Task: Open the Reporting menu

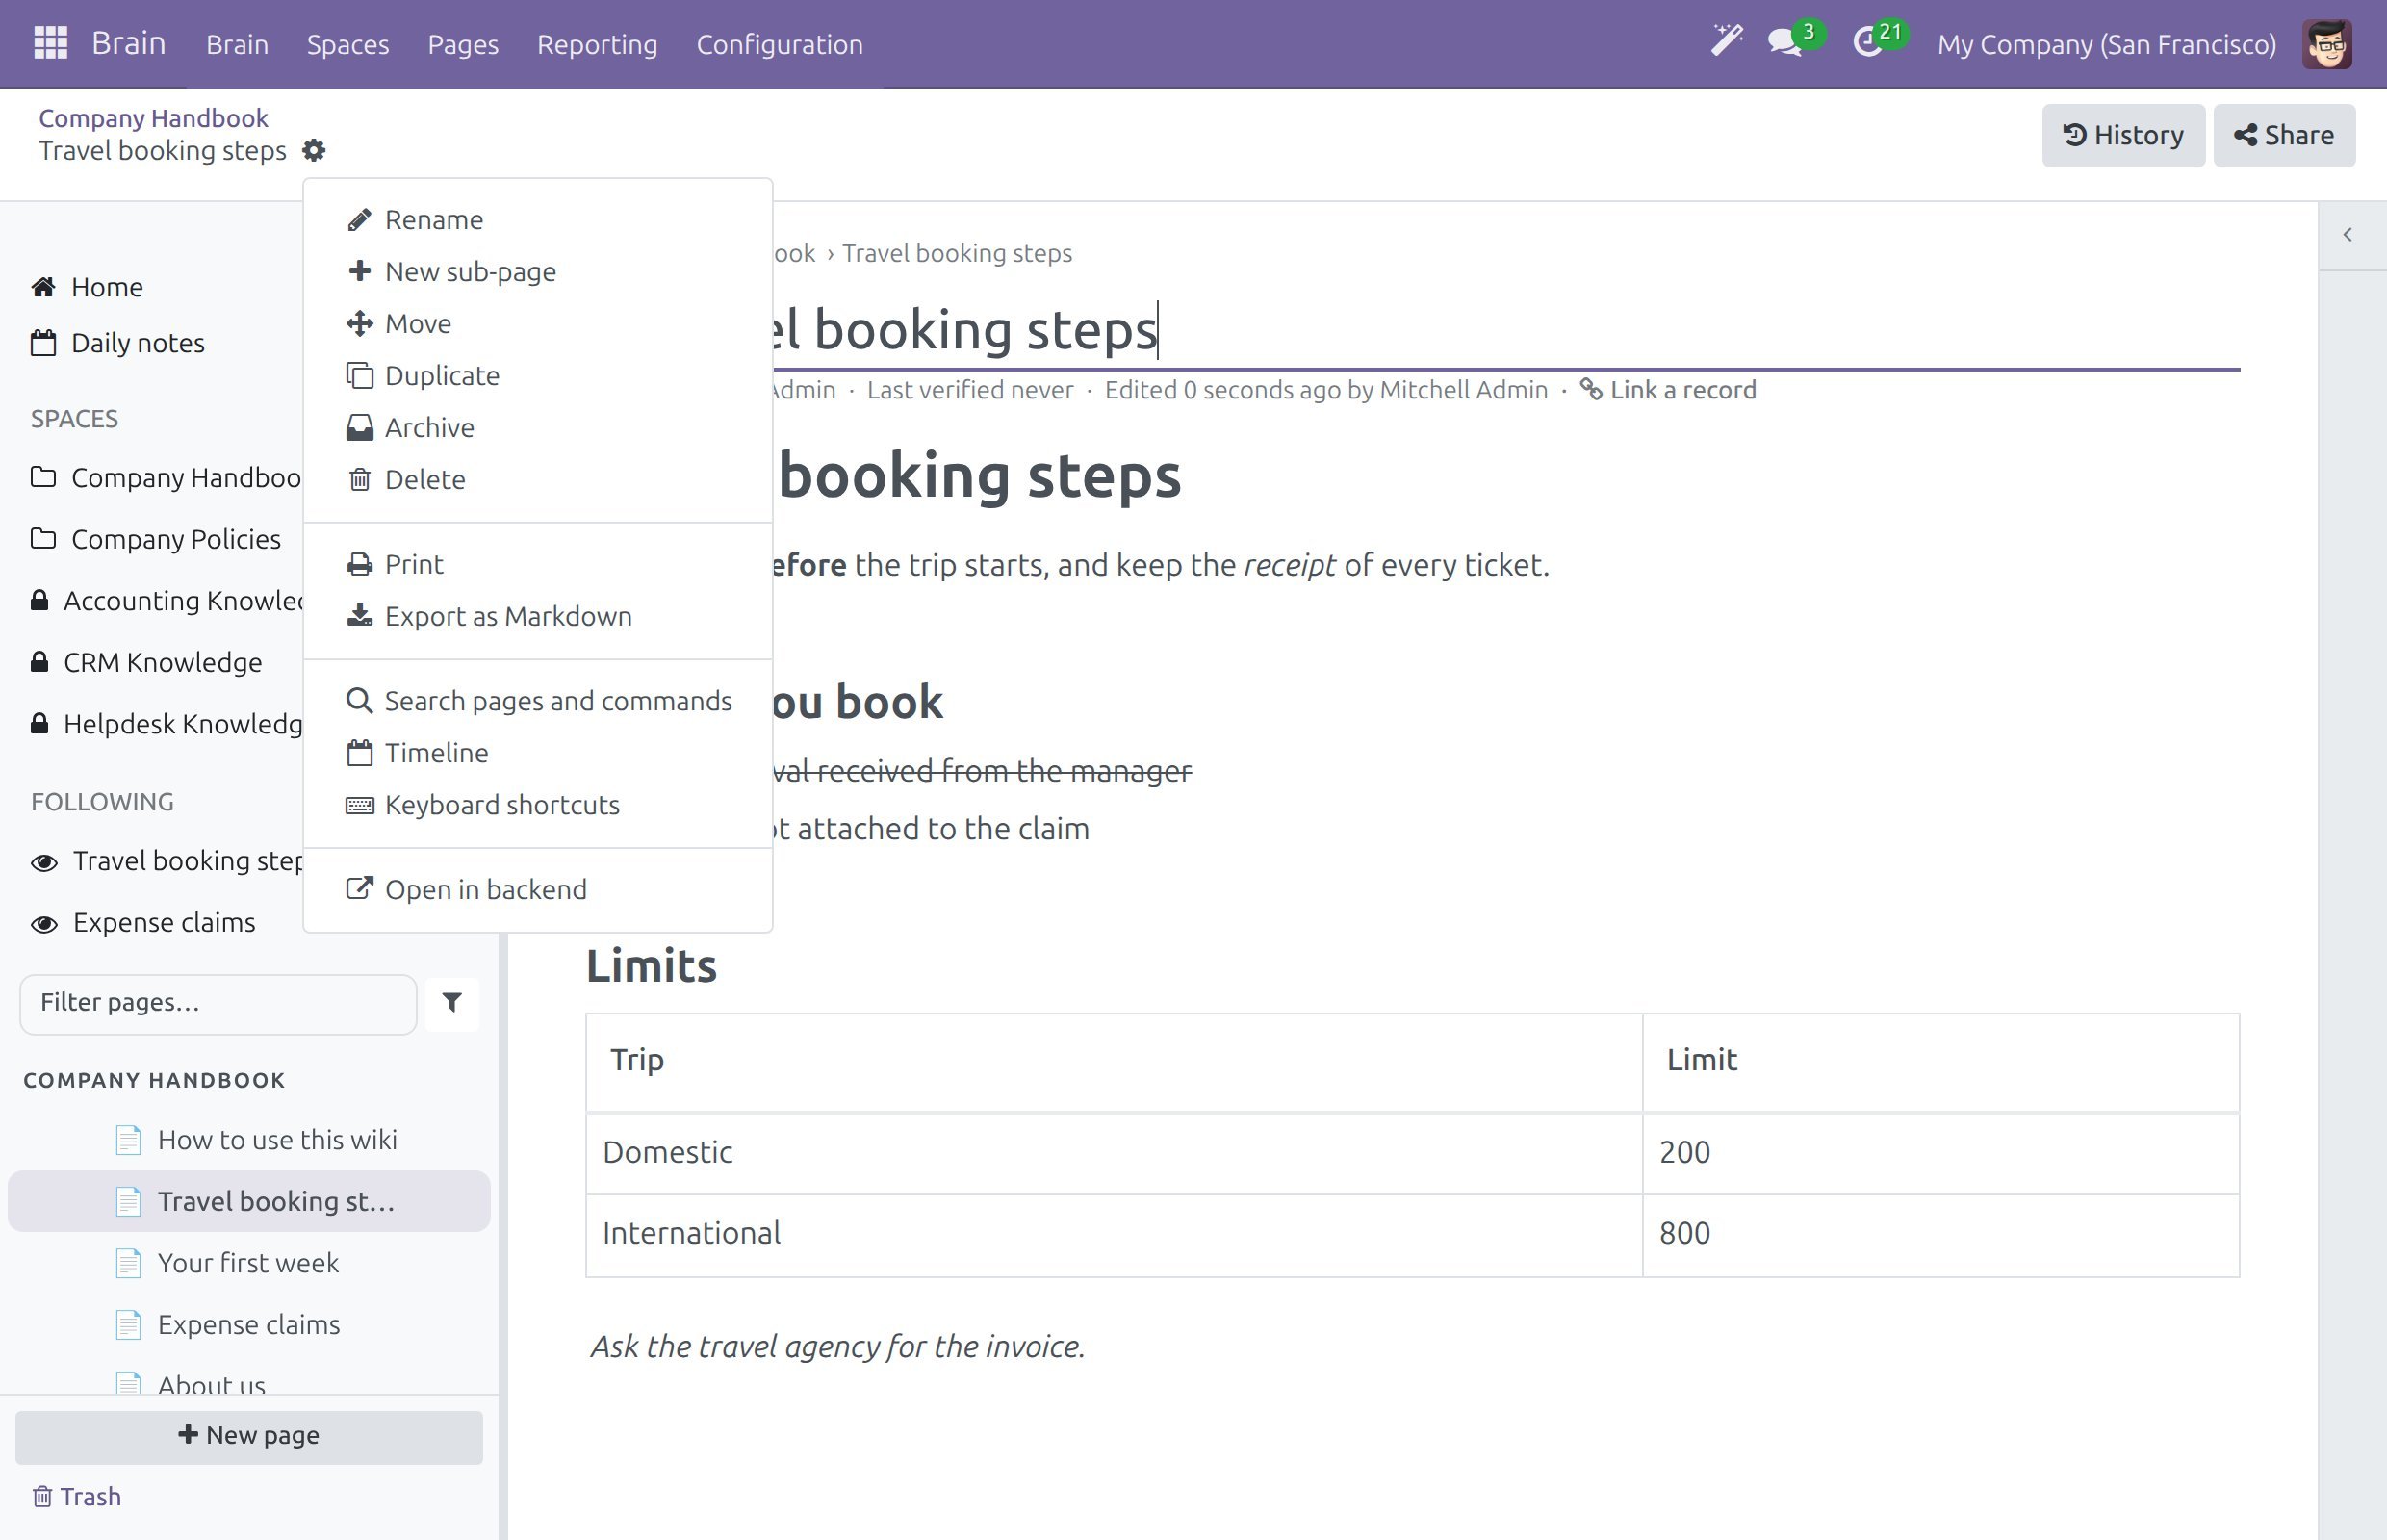Action: click(597, 44)
